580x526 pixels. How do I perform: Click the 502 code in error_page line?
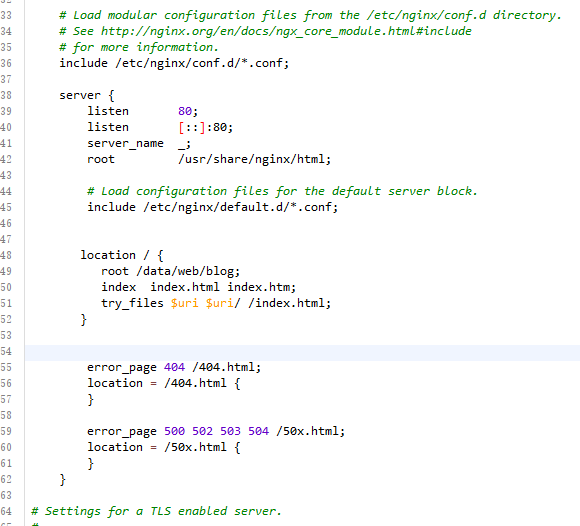point(202,431)
